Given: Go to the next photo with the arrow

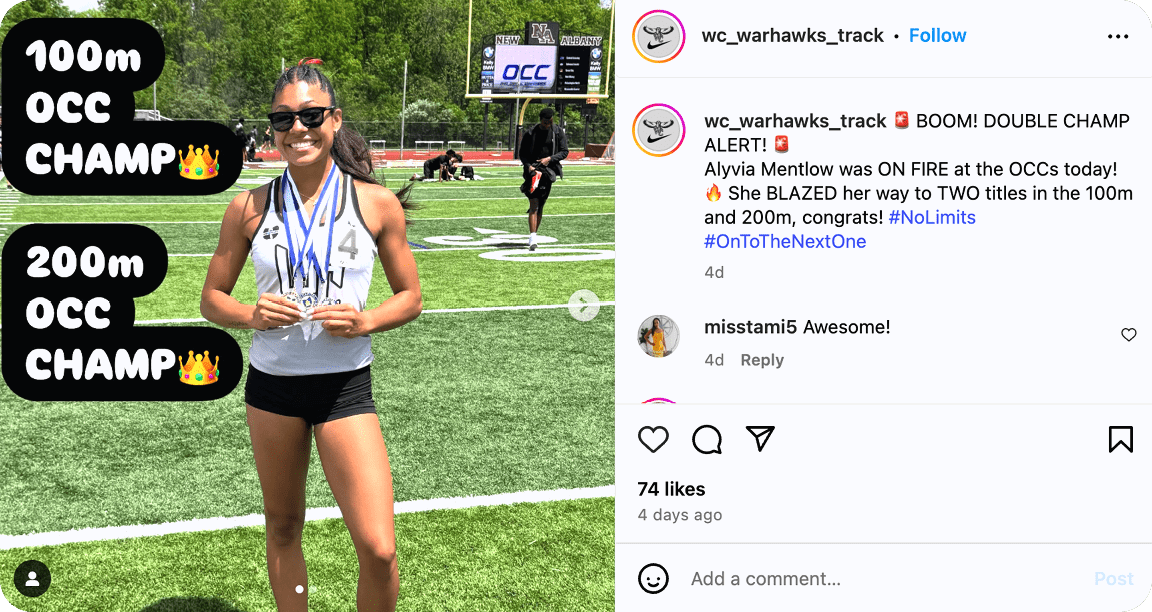Looking at the screenshot, I should point(584,306).
